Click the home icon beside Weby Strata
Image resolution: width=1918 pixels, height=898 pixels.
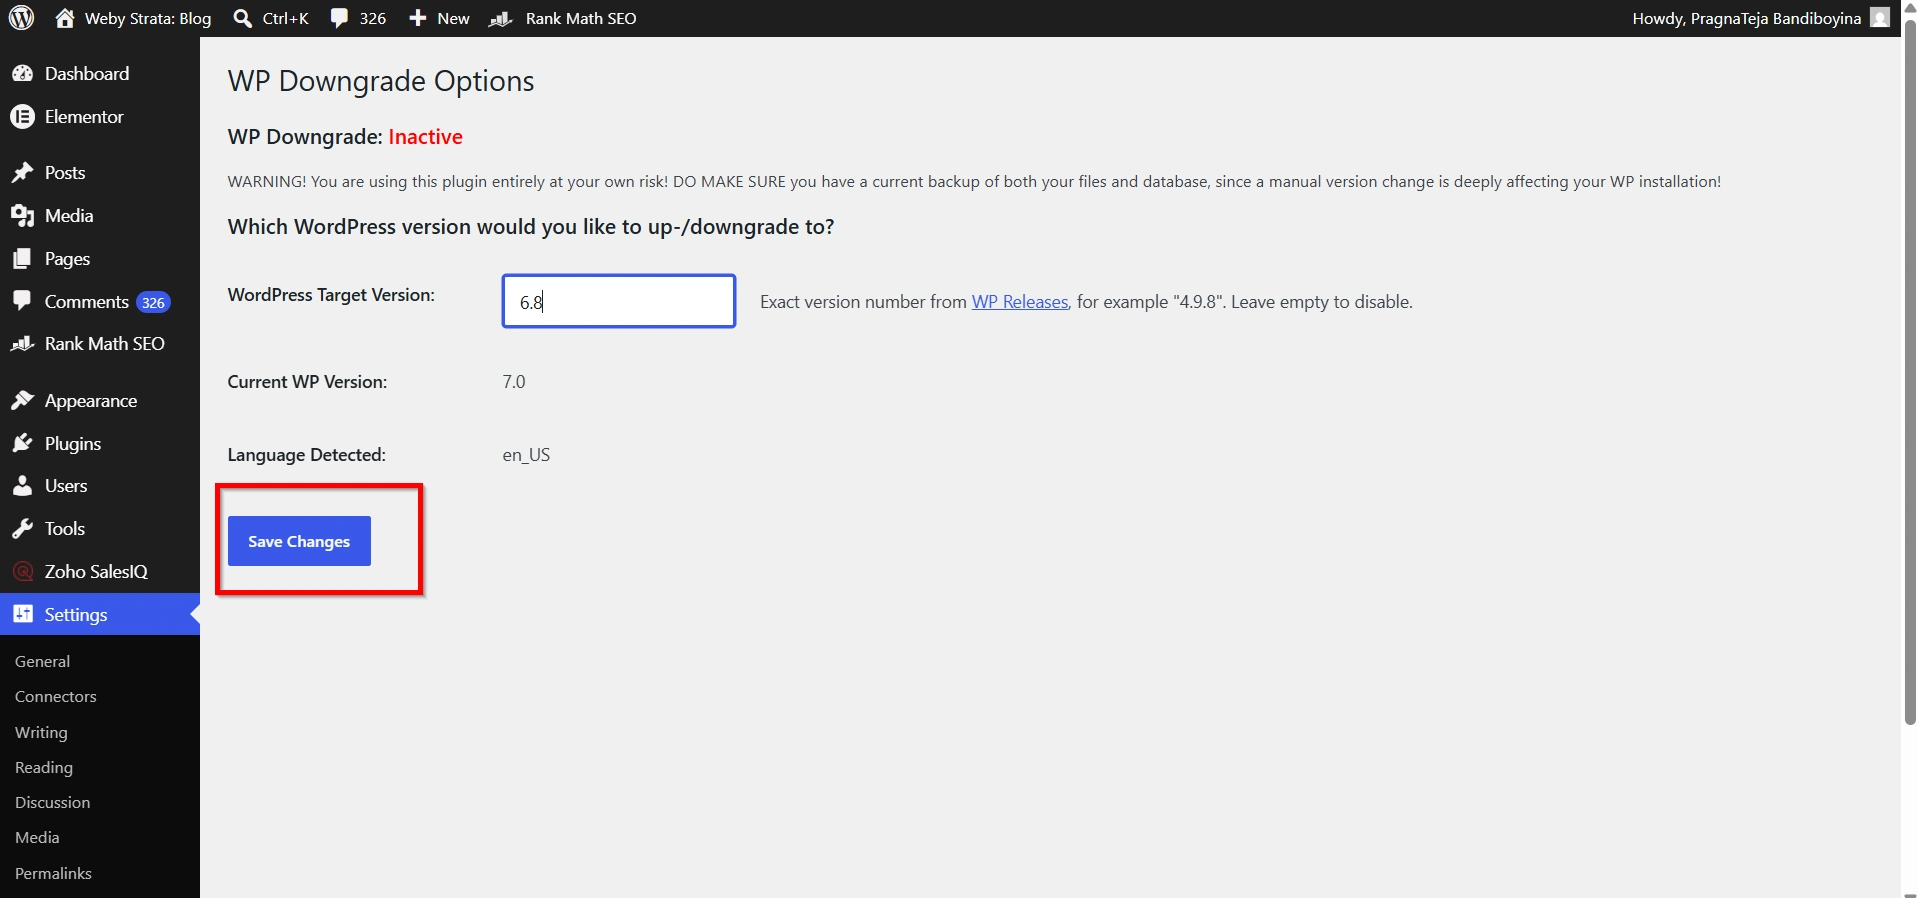tap(65, 18)
